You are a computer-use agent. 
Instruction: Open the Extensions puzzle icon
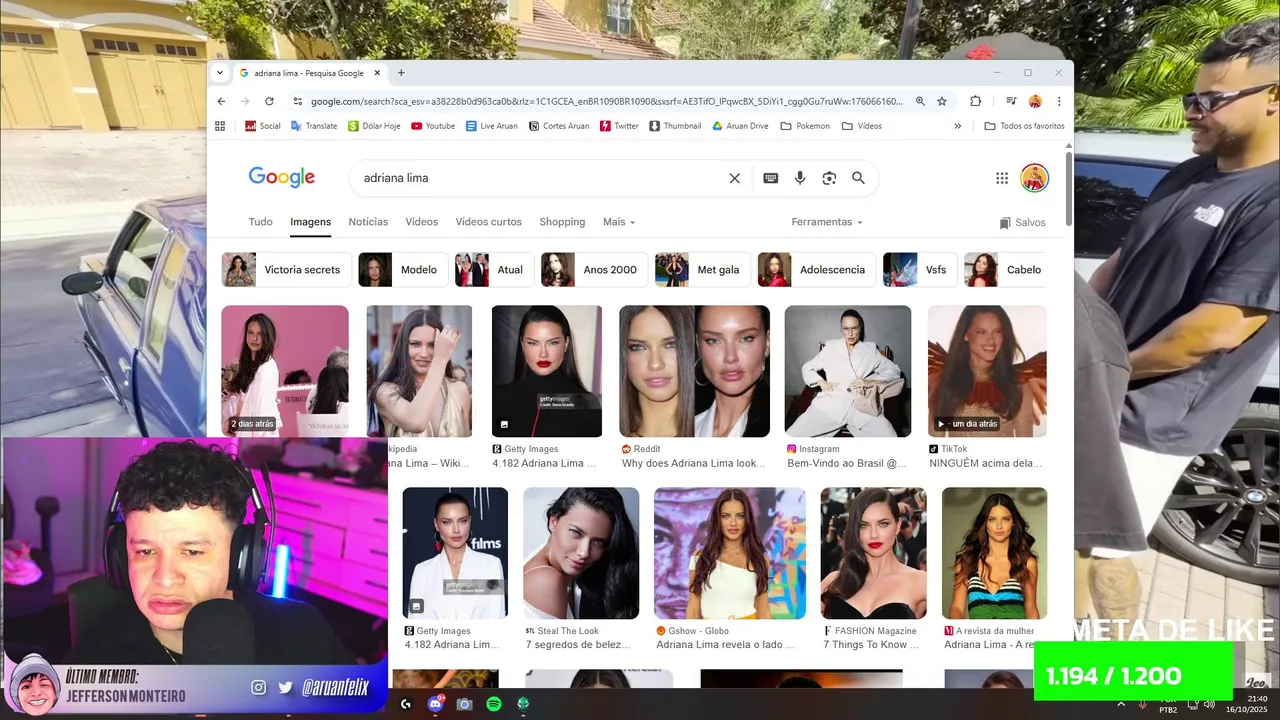pos(976,101)
